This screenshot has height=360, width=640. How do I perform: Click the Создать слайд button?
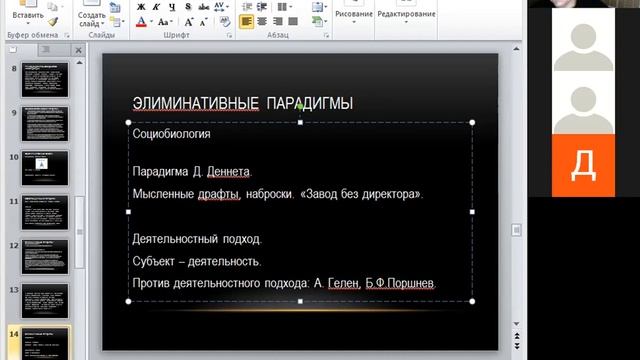tap(91, 13)
